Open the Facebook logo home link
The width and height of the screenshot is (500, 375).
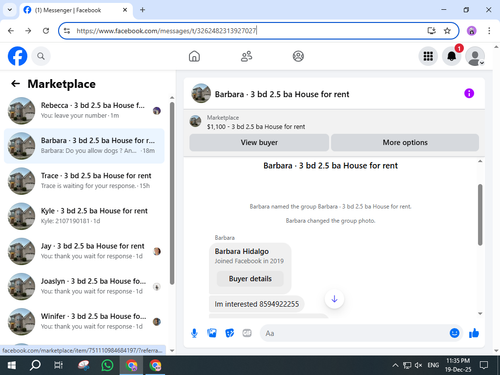click(x=17, y=56)
